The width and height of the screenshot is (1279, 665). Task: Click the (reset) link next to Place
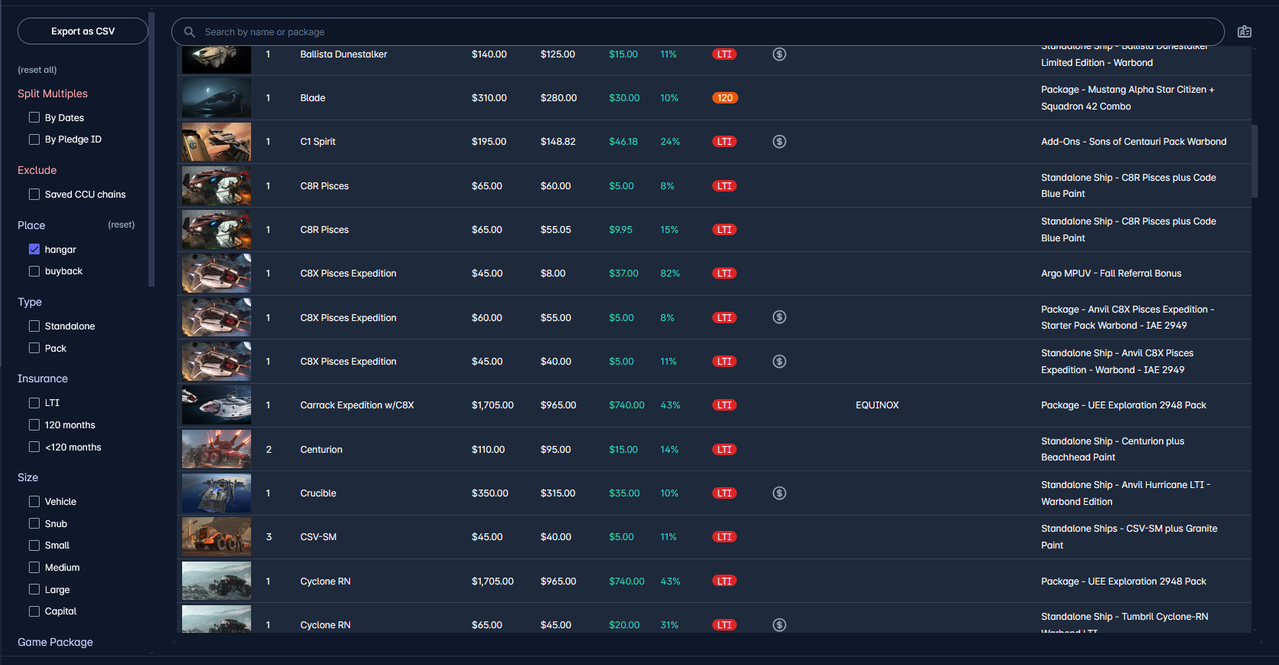tap(121, 225)
